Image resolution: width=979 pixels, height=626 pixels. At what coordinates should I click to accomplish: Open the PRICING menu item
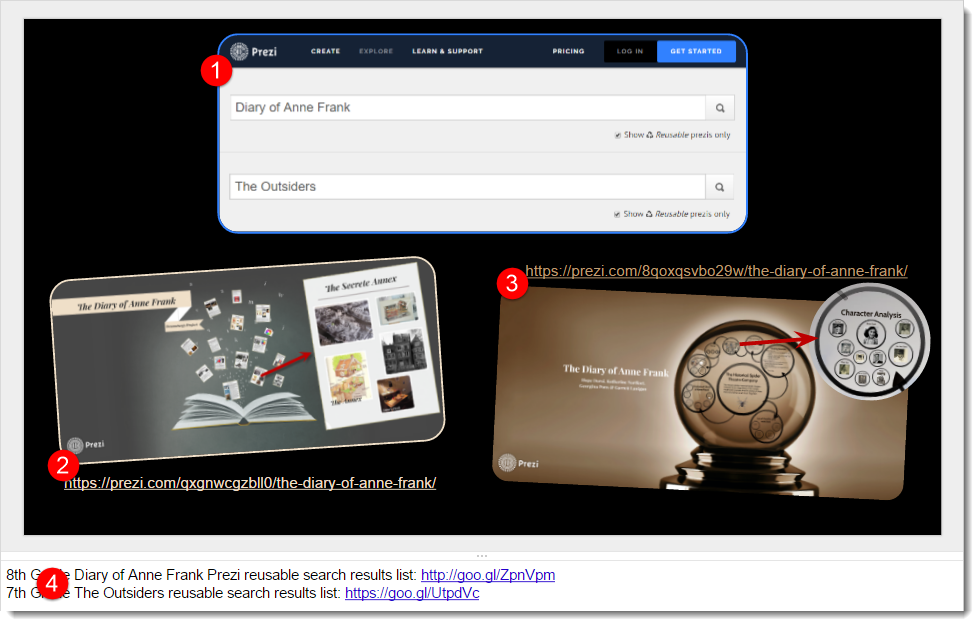pos(568,51)
